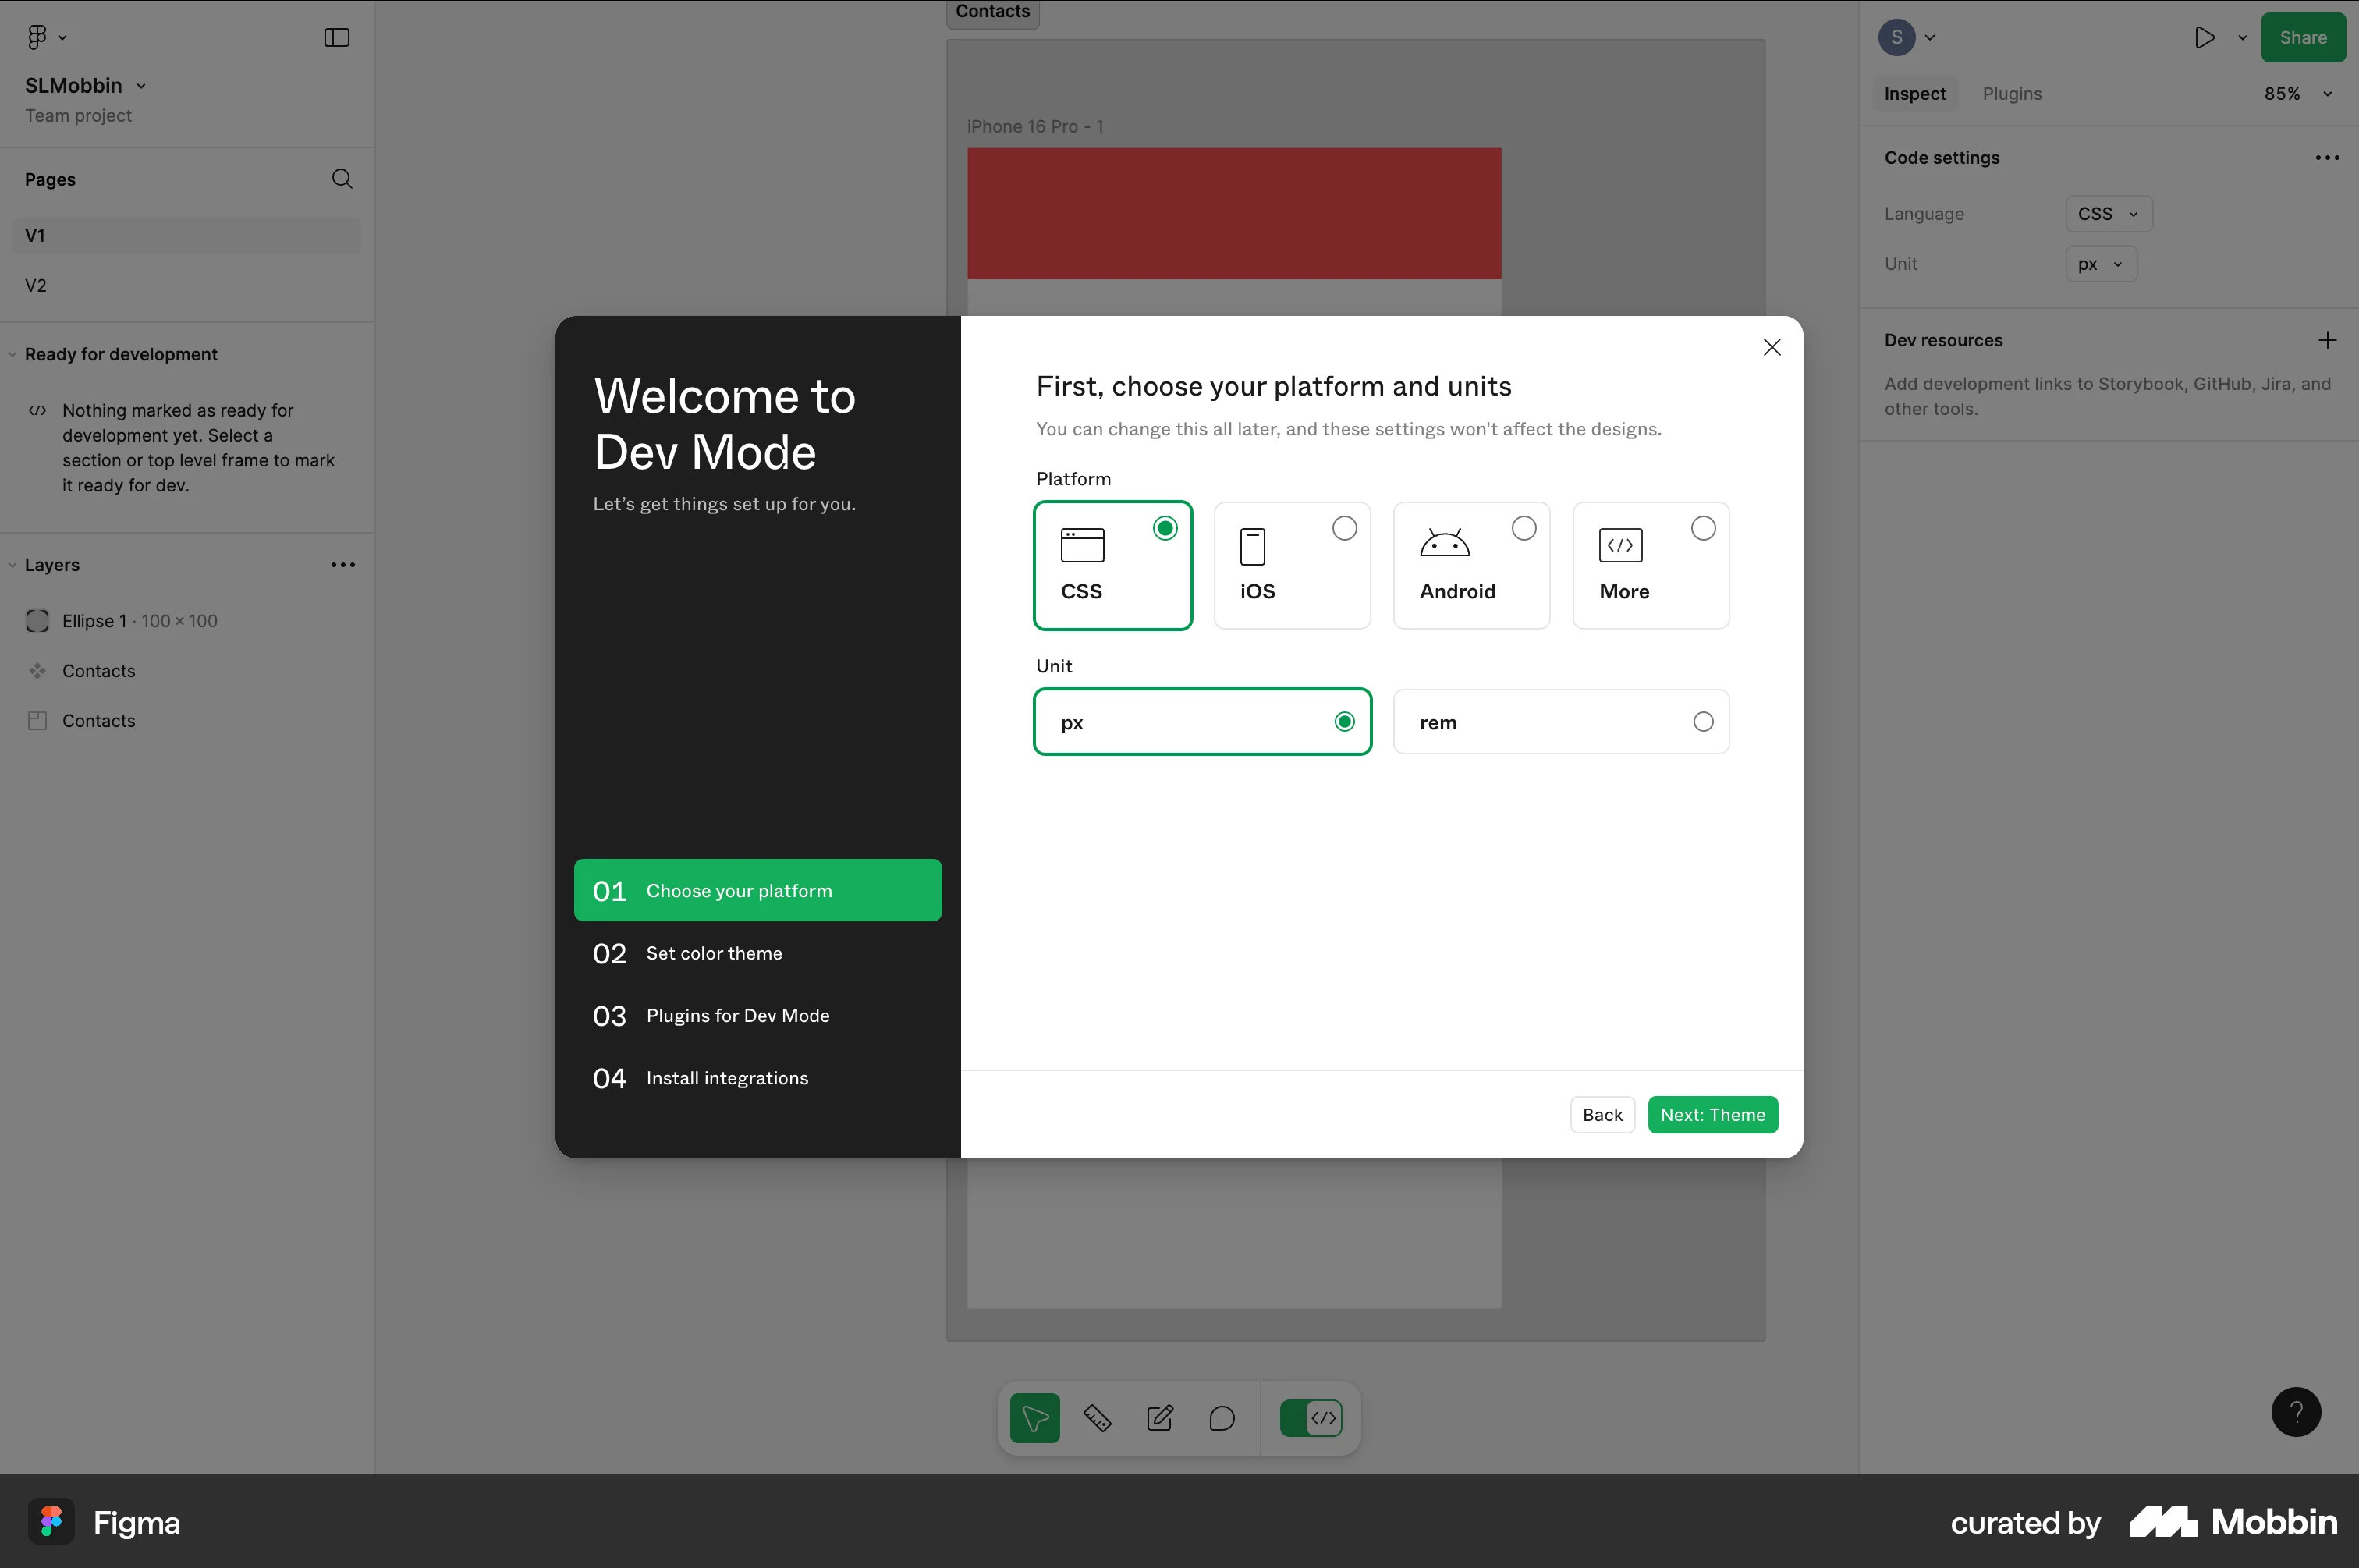Select the iPhone 16 Pro - 1 frame label
The width and height of the screenshot is (2359, 1568).
coord(1035,127)
